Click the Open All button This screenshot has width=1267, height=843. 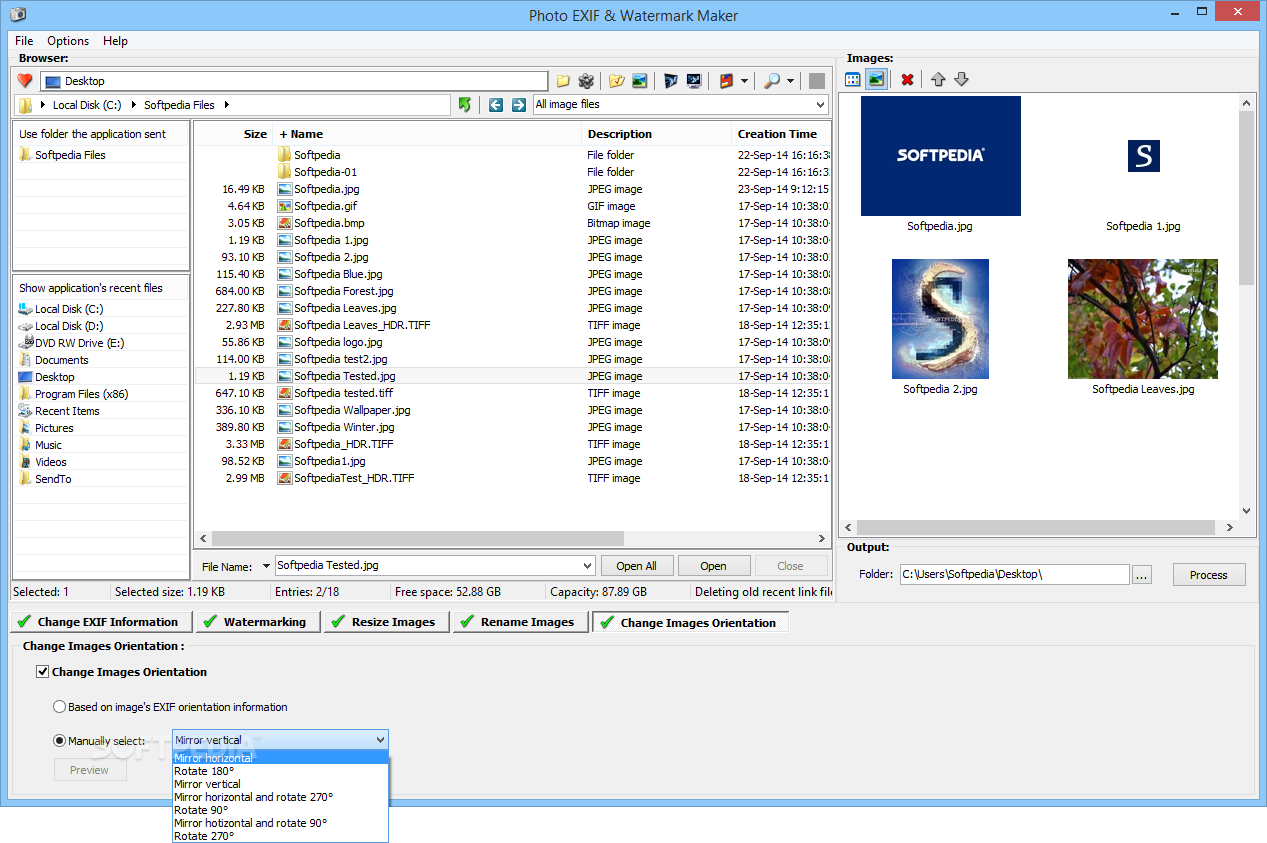[637, 566]
